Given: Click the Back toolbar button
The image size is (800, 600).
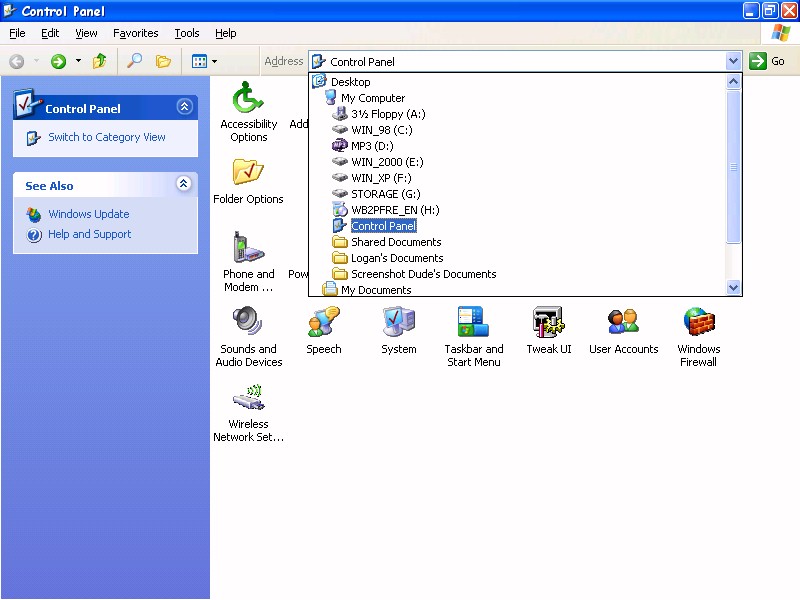Looking at the screenshot, I should click(x=17, y=62).
